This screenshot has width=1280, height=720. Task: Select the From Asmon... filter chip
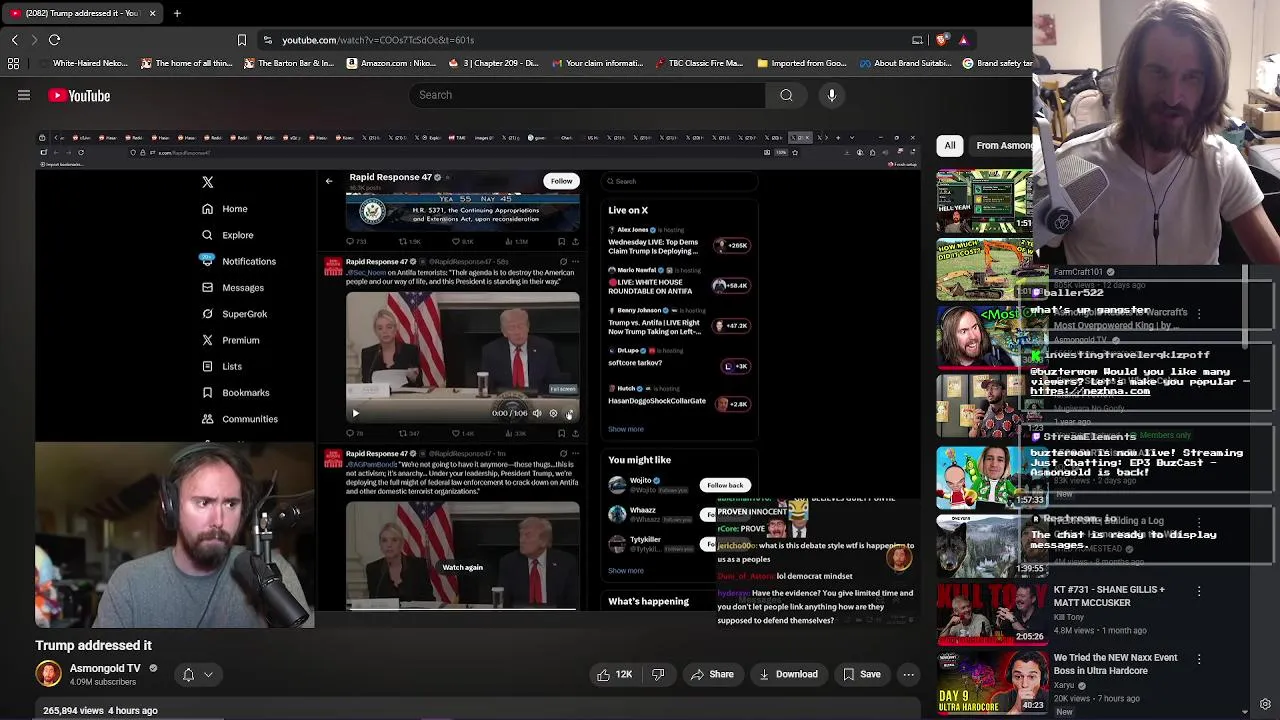click(x=1000, y=145)
